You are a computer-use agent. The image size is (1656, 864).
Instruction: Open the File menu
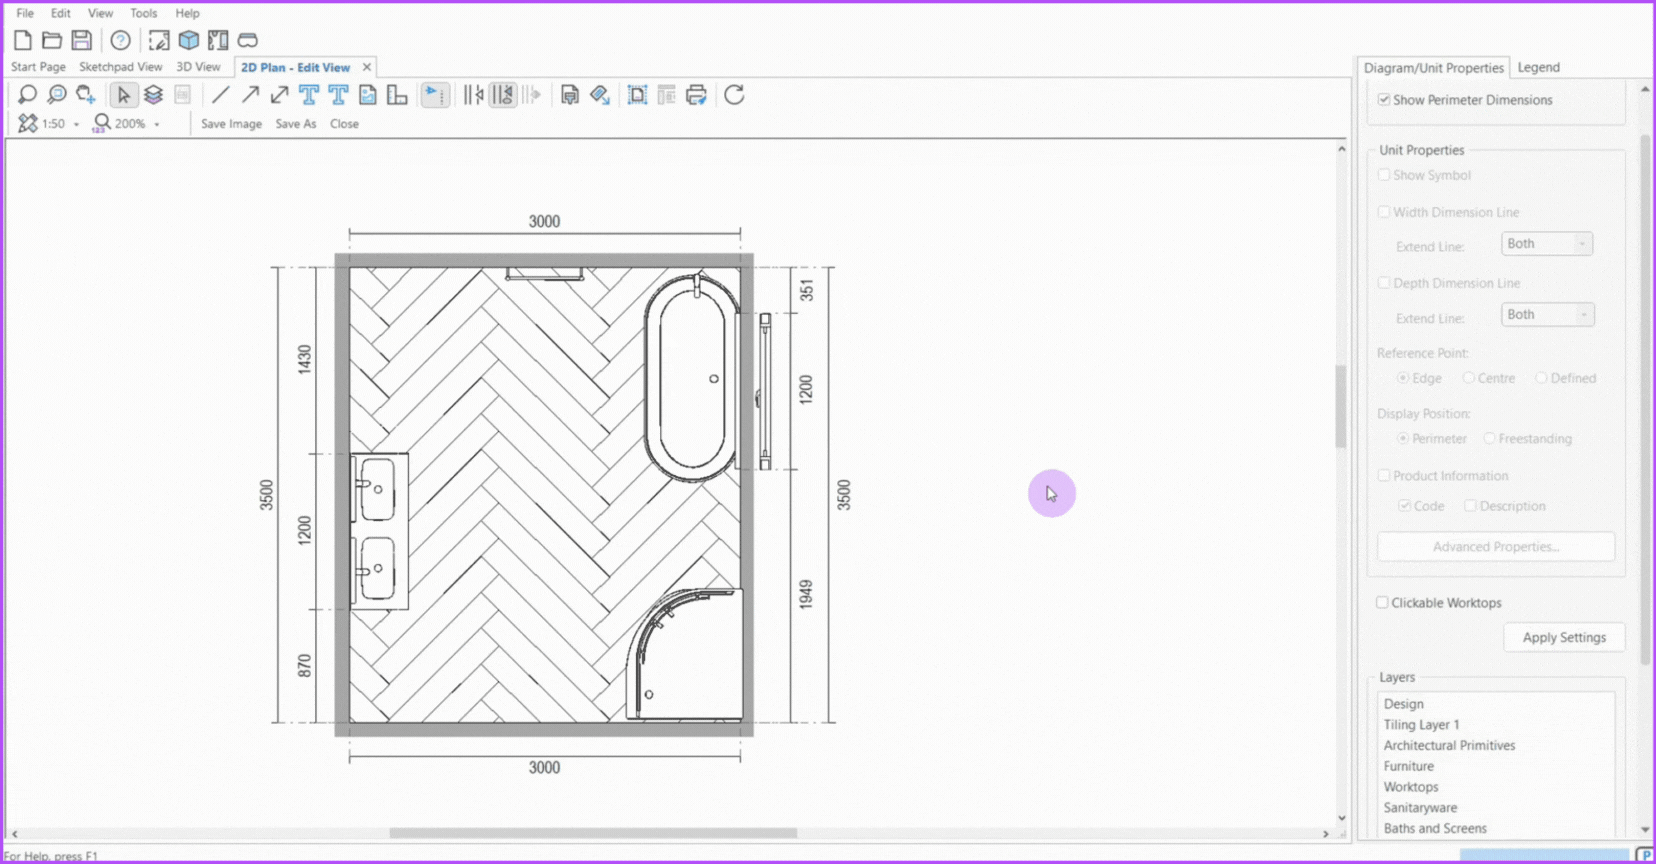(x=25, y=13)
